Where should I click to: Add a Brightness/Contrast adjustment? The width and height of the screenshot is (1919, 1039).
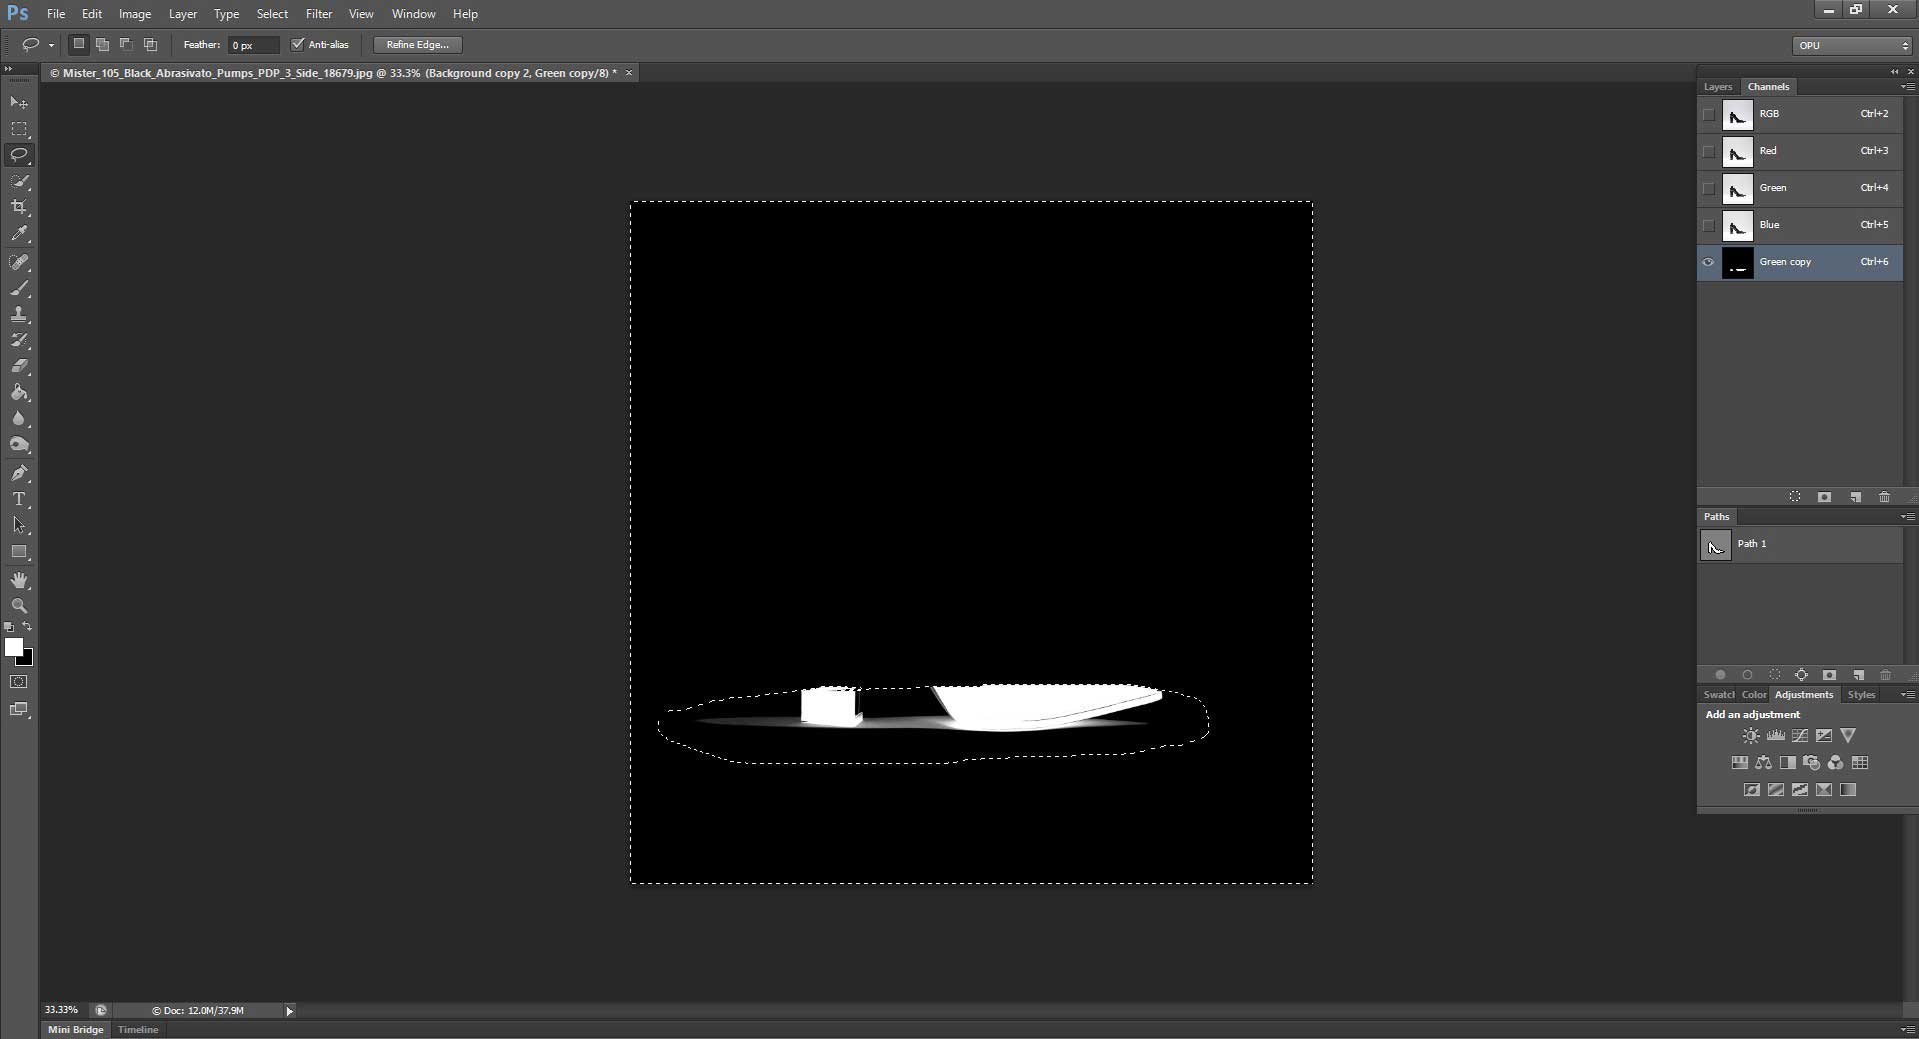click(x=1751, y=735)
